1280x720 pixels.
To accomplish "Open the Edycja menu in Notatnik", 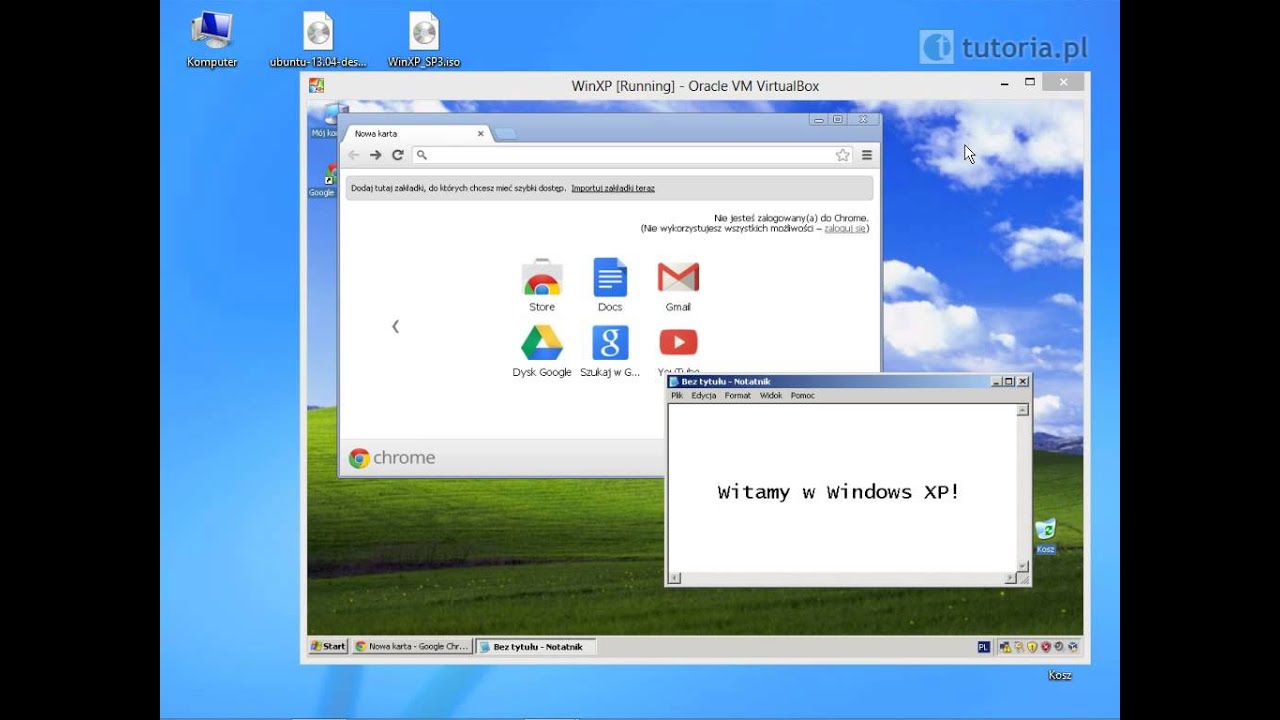I will [x=704, y=396].
